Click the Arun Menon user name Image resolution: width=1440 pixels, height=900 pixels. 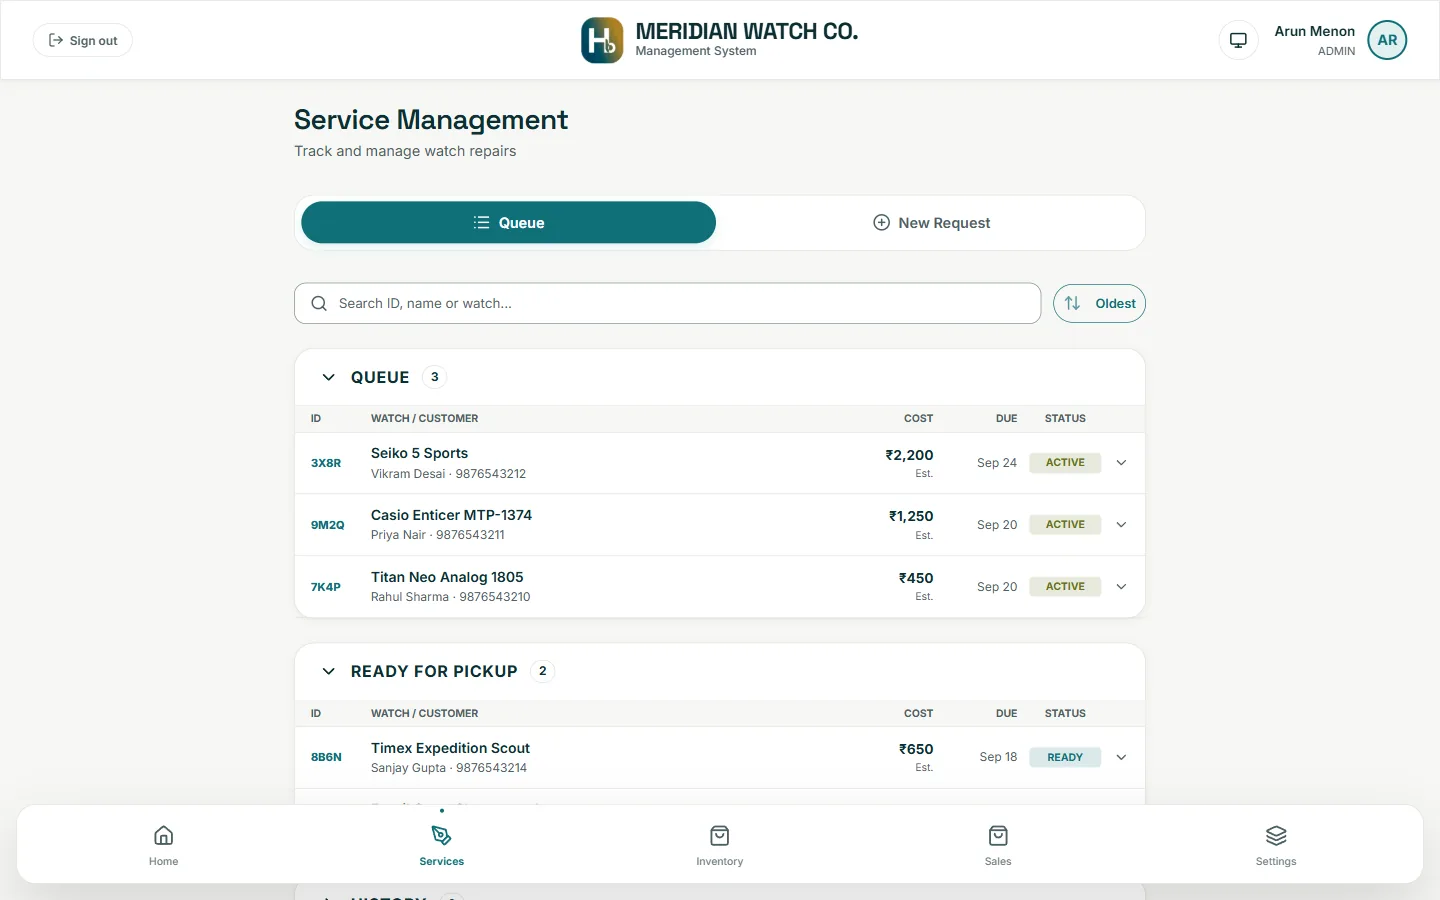pos(1314,31)
